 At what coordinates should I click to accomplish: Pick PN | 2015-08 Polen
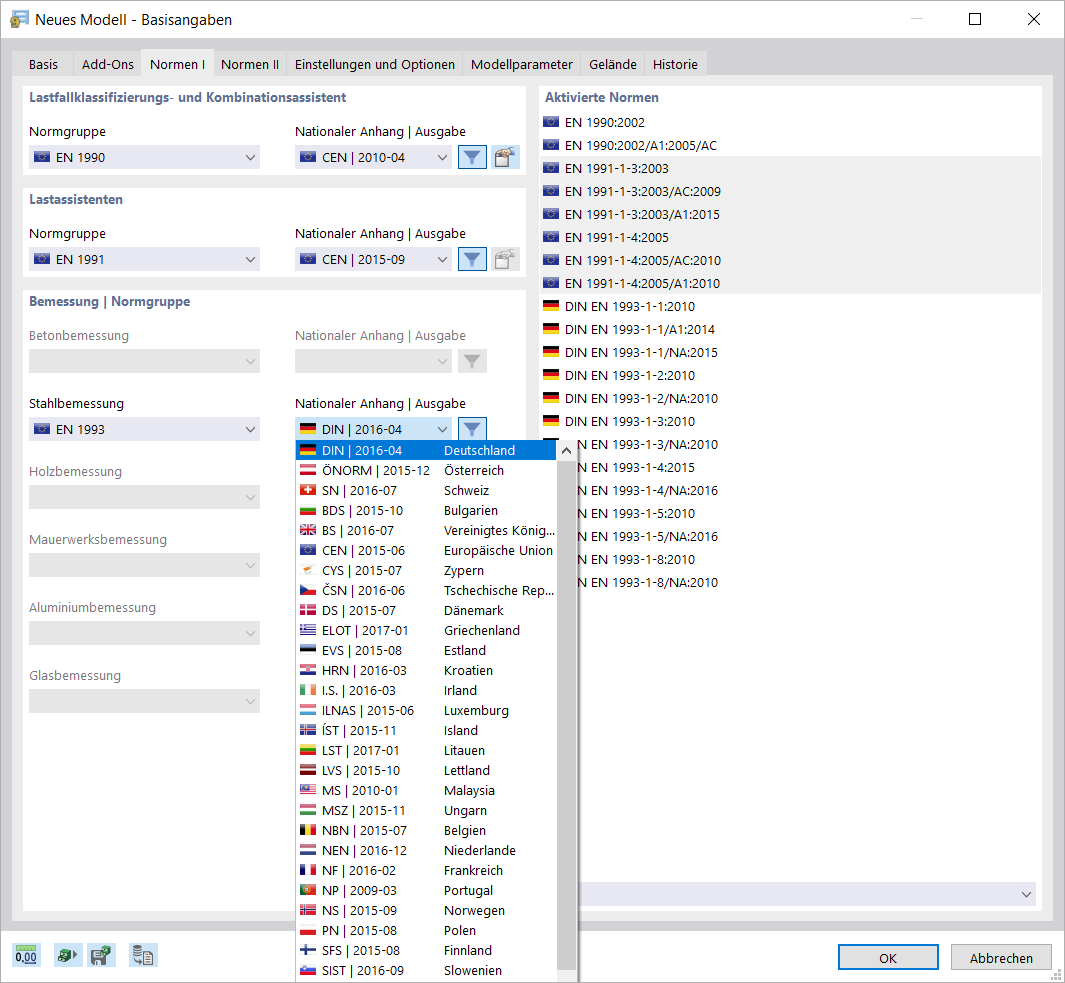(426, 931)
